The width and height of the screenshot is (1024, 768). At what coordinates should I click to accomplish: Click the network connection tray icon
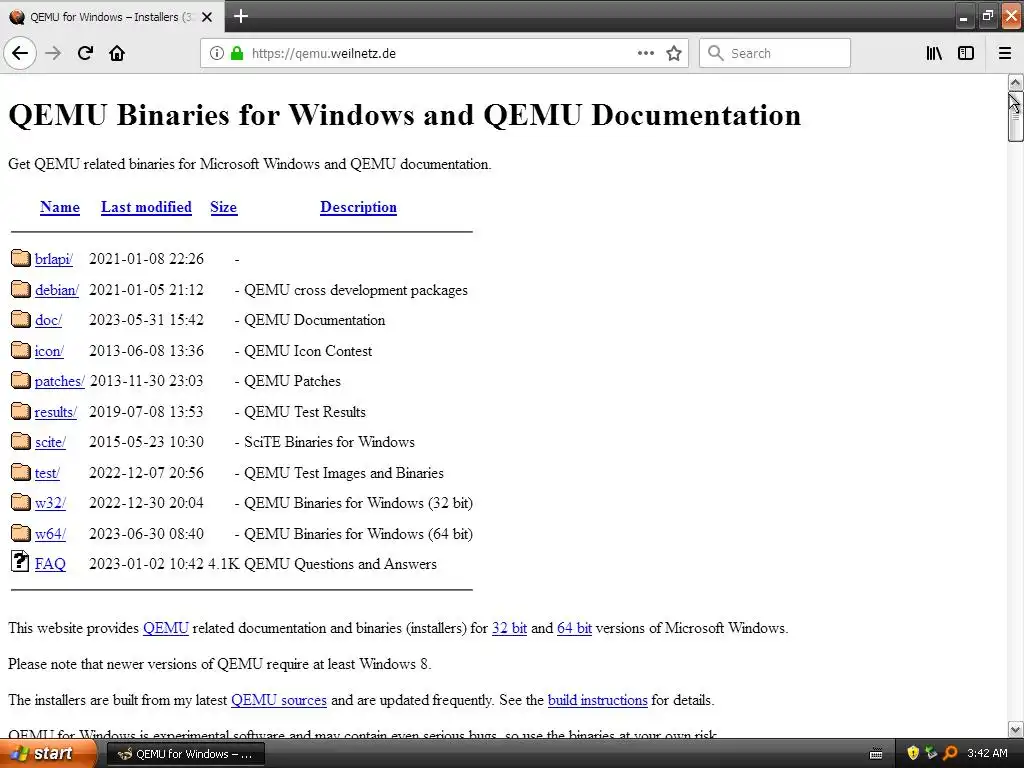pyautogui.click(x=931, y=754)
